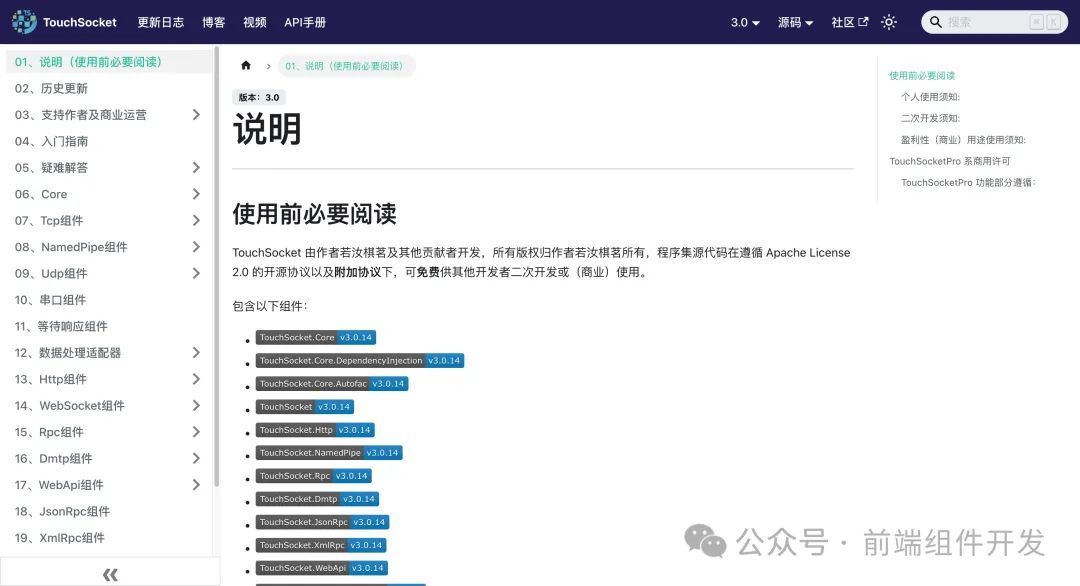Open 04、入门指南 sidebar item
This screenshot has height=586, width=1080.
(109, 141)
